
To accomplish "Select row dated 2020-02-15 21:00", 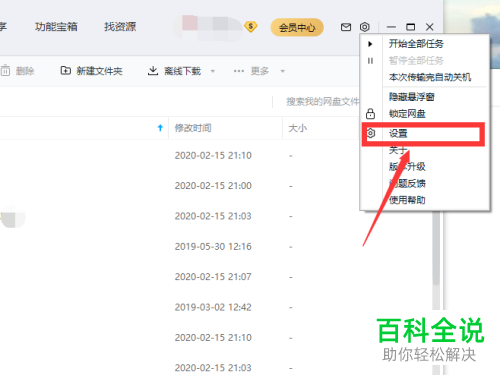I will pos(213,186).
